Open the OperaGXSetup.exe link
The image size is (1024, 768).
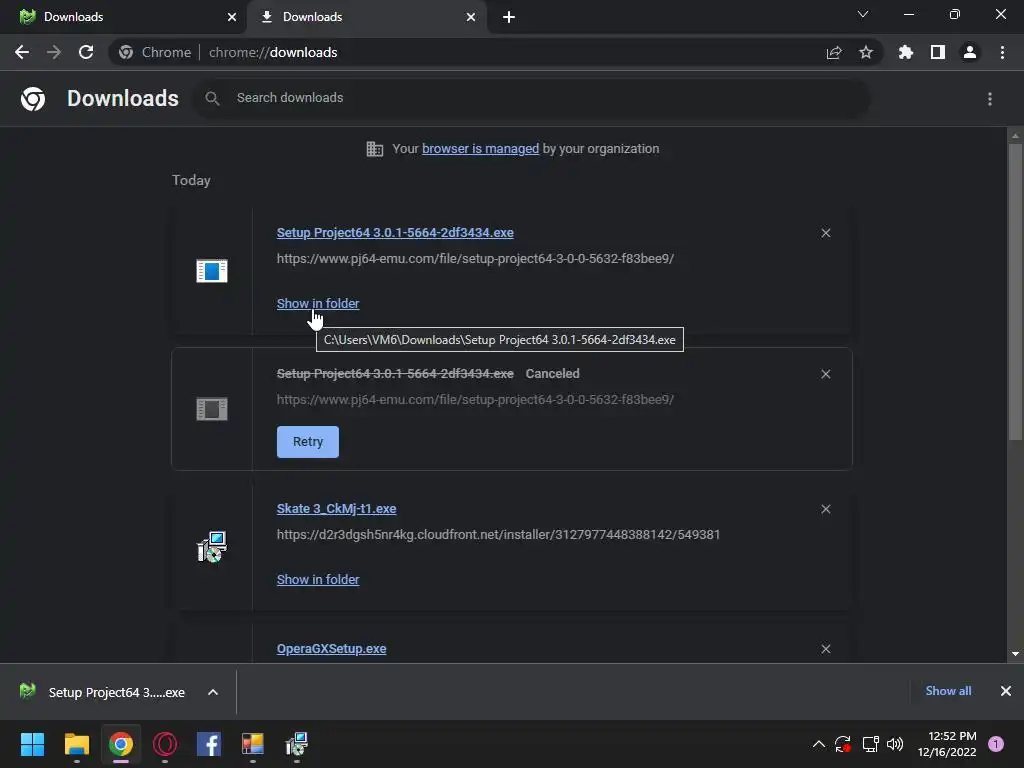tap(332, 649)
